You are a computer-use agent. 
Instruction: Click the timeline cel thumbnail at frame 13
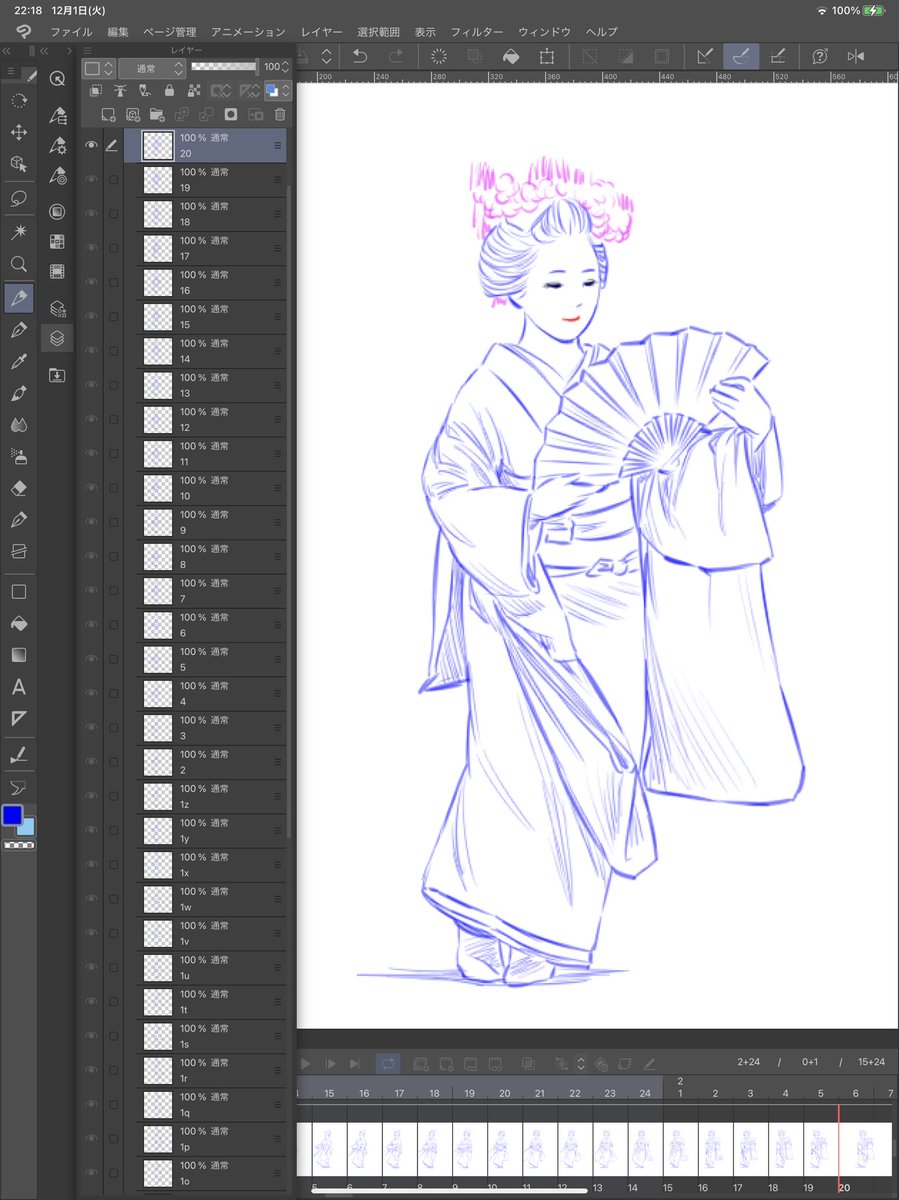click(x=610, y=1148)
